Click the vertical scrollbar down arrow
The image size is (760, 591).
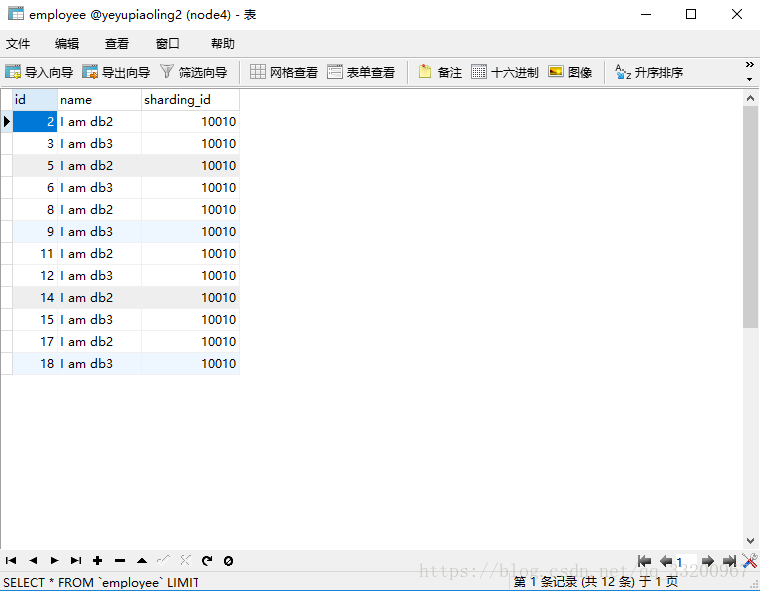coord(751,541)
